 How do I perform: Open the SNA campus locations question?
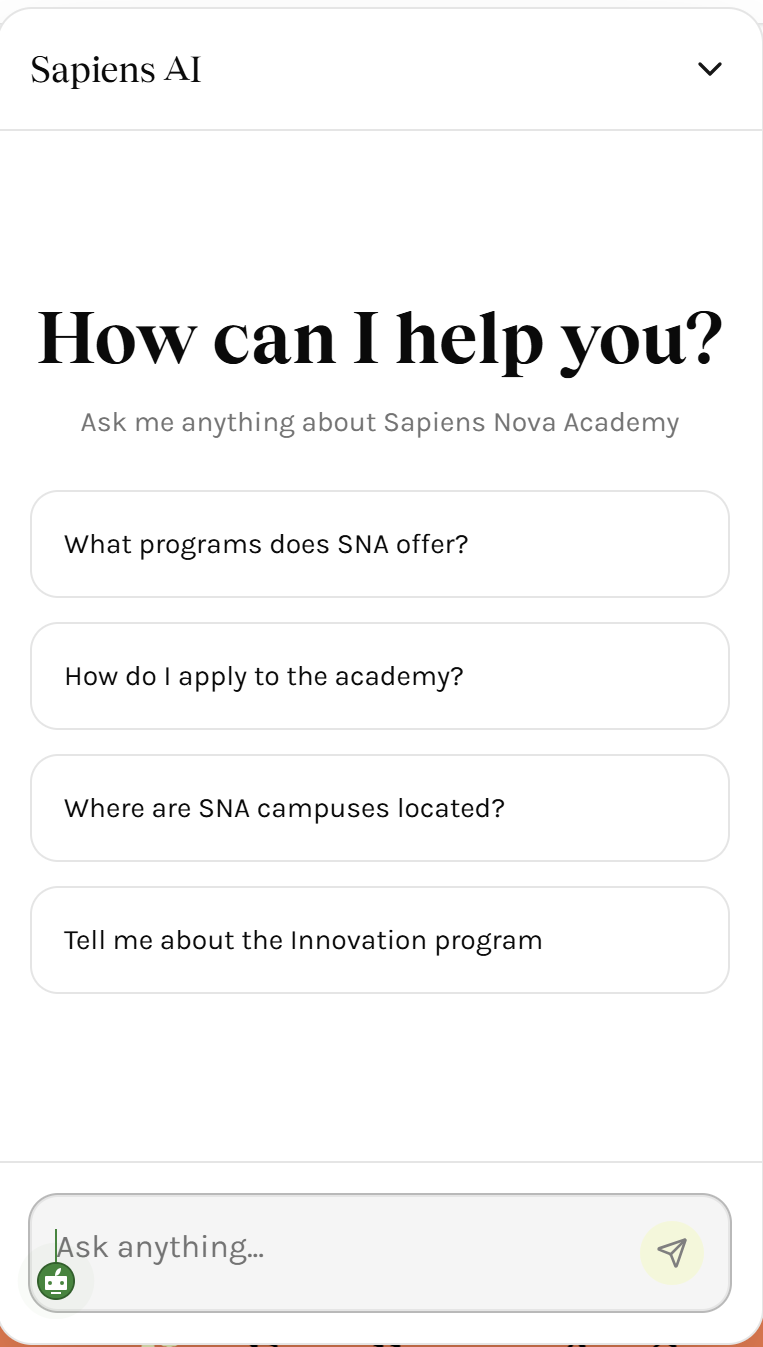tap(380, 808)
